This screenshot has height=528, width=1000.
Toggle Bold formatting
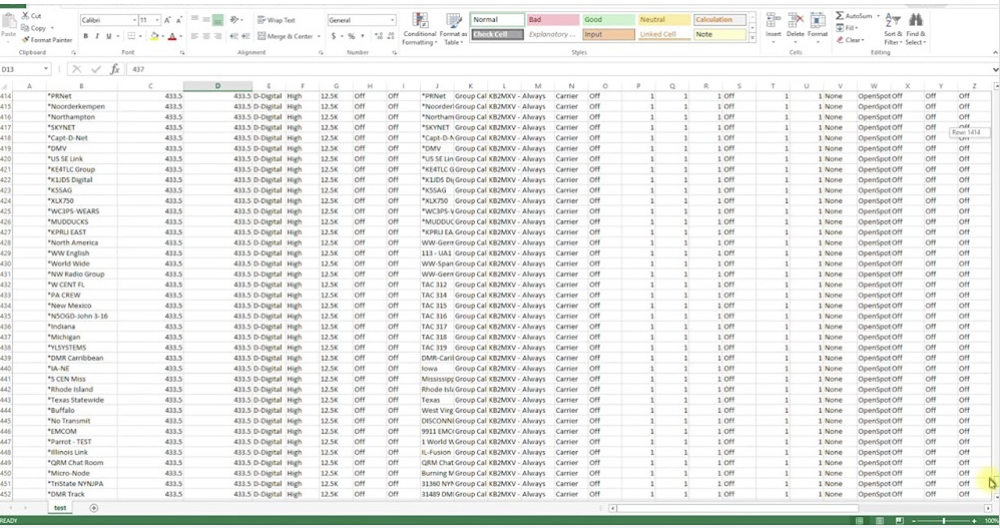coord(86,36)
